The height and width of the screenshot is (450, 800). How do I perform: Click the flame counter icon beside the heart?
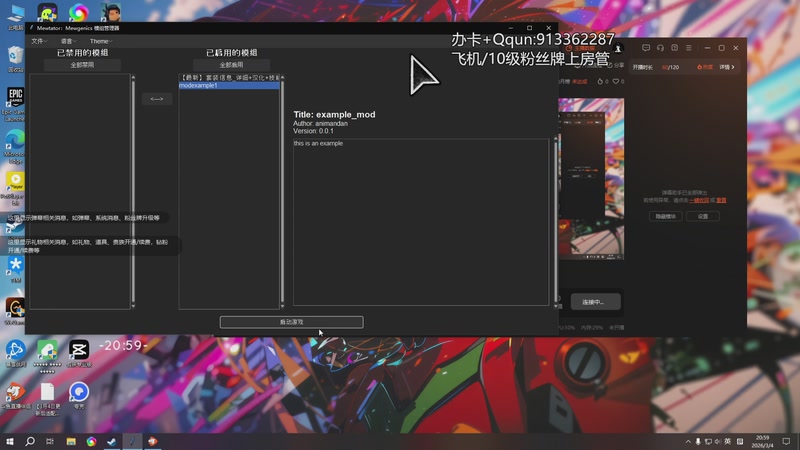pyautogui.click(x=600, y=82)
